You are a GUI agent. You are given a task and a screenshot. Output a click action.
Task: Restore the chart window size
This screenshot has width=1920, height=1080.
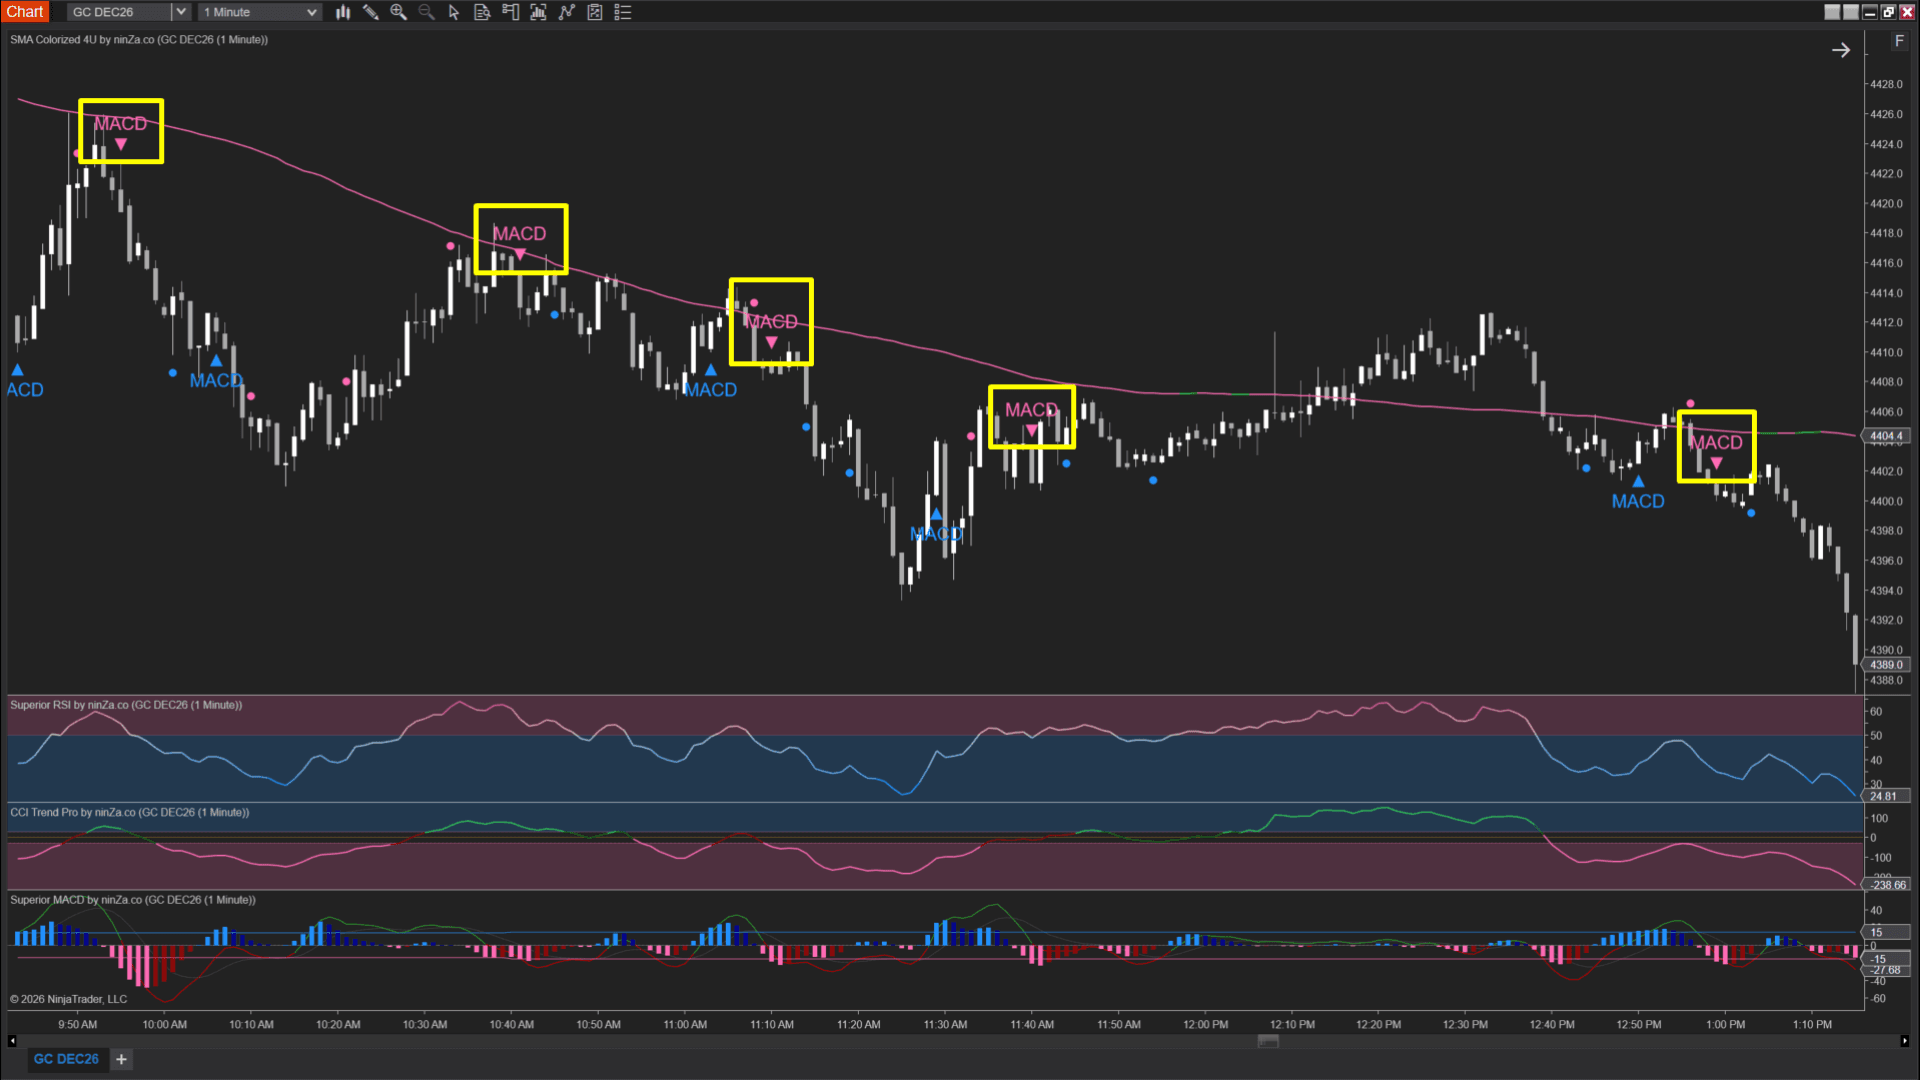point(1888,12)
